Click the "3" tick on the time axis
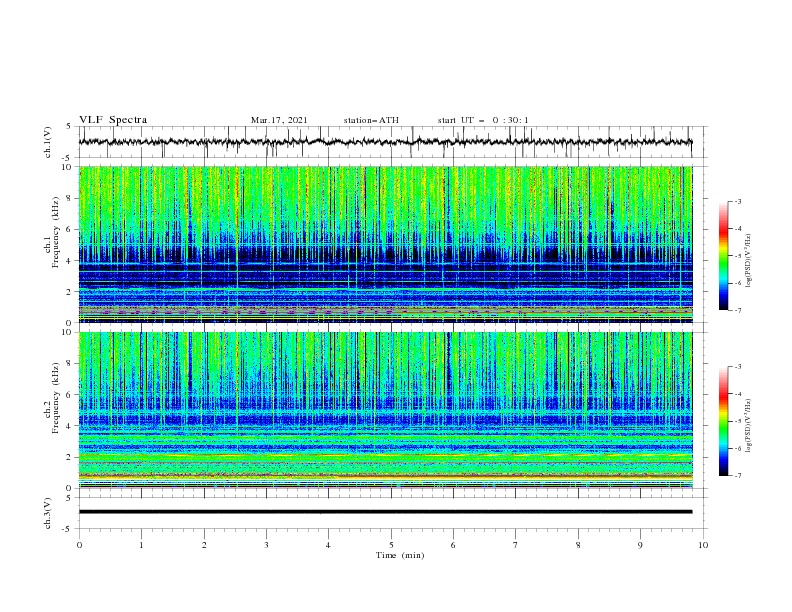The height and width of the screenshot is (612, 792). click(266, 545)
